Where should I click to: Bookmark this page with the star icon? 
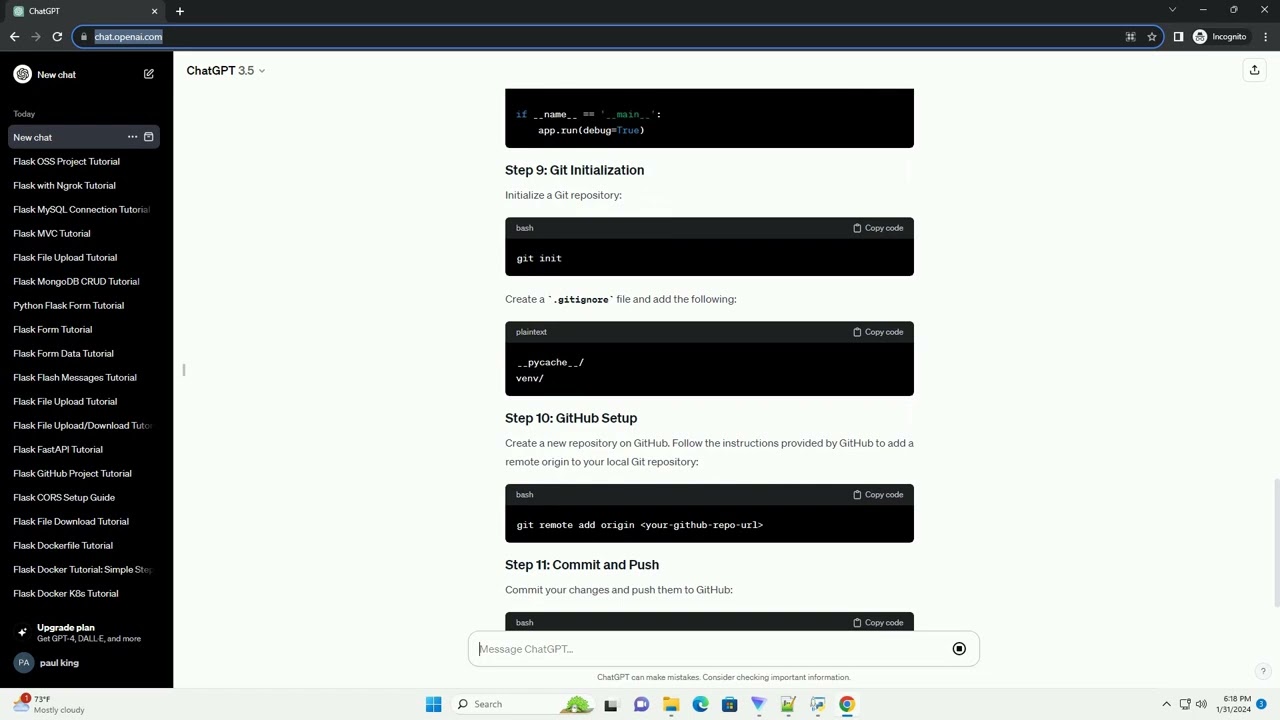point(1152,37)
